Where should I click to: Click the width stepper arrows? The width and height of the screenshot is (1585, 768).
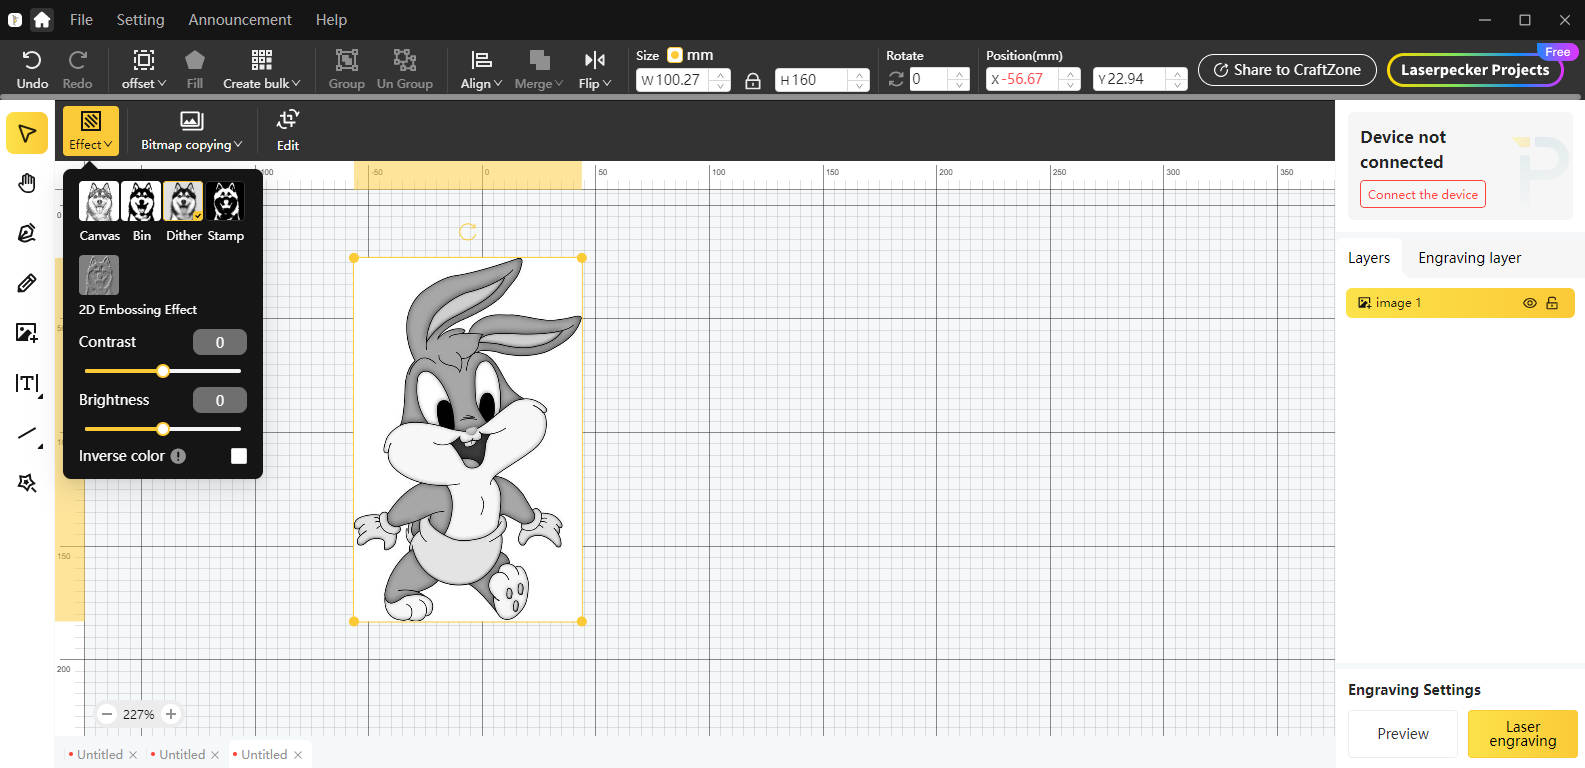[720, 80]
